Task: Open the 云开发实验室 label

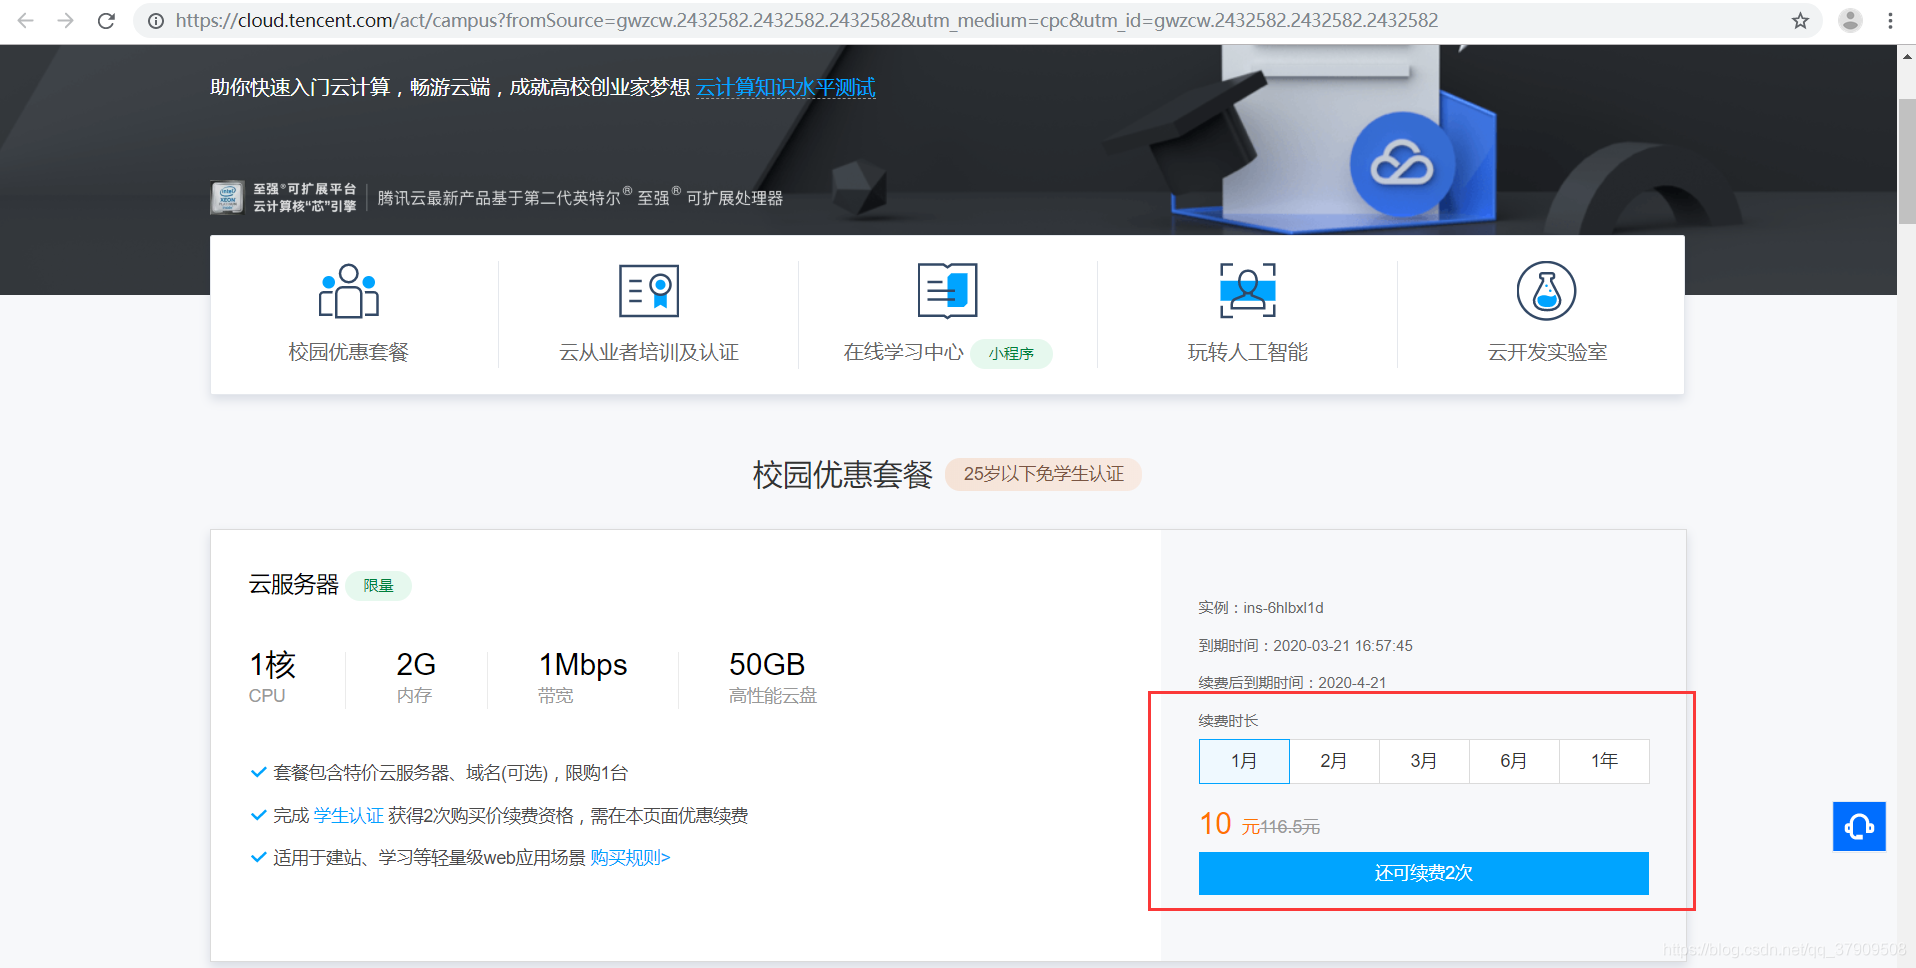Action: (1547, 352)
